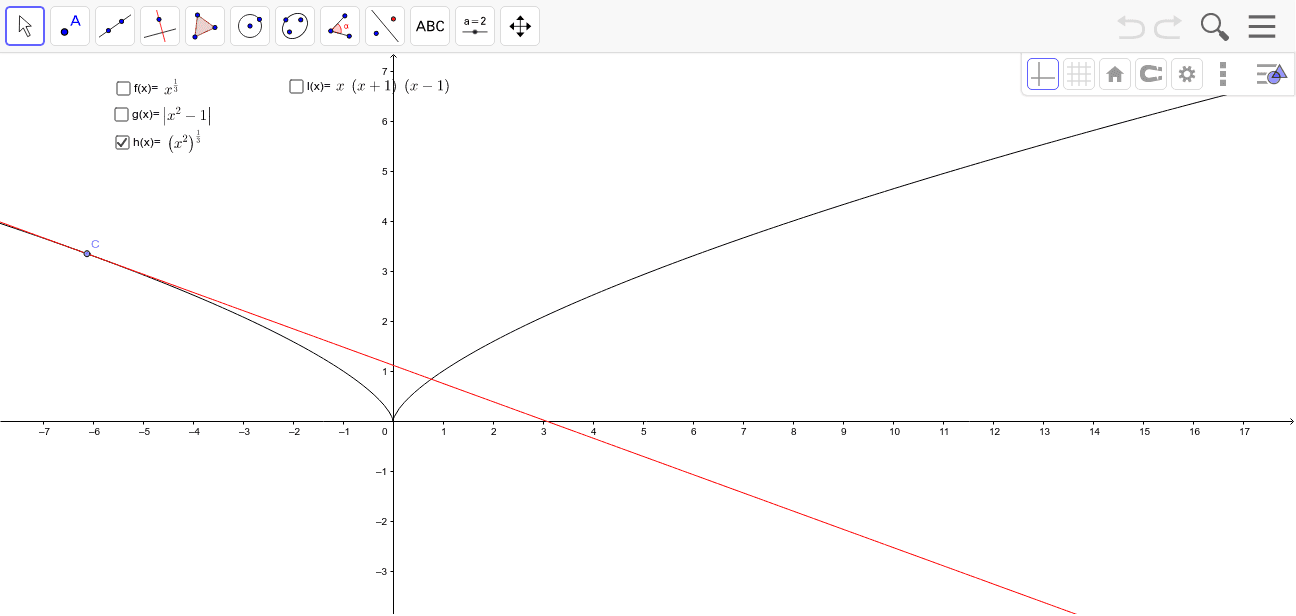Toggle grid display in style bar
Screen dimensions: 1296x616
[1079, 74]
